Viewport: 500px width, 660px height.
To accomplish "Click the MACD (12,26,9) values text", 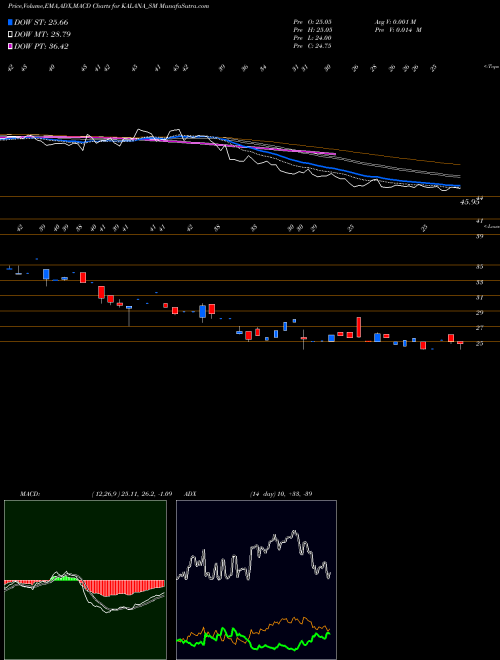I will pos(132,494).
